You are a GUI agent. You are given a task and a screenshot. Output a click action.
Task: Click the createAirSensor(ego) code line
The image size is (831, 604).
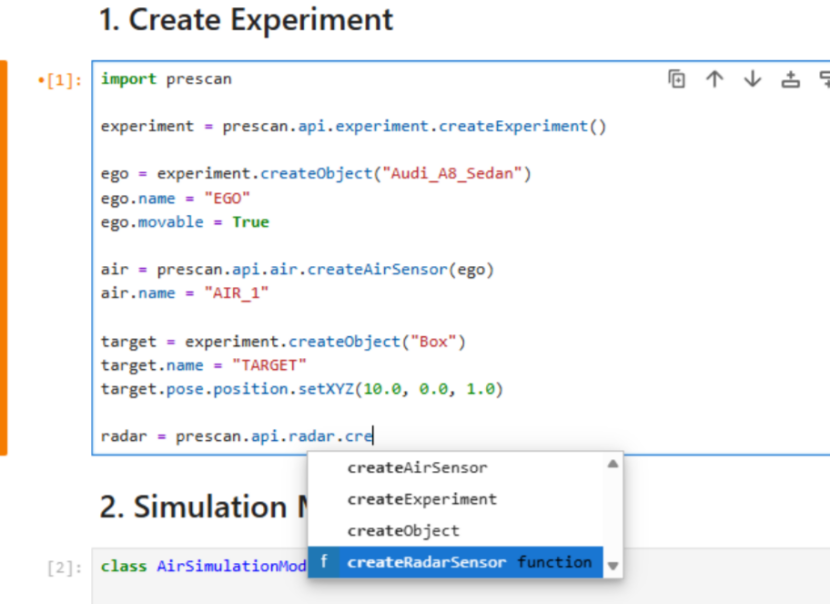click(x=297, y=270)
